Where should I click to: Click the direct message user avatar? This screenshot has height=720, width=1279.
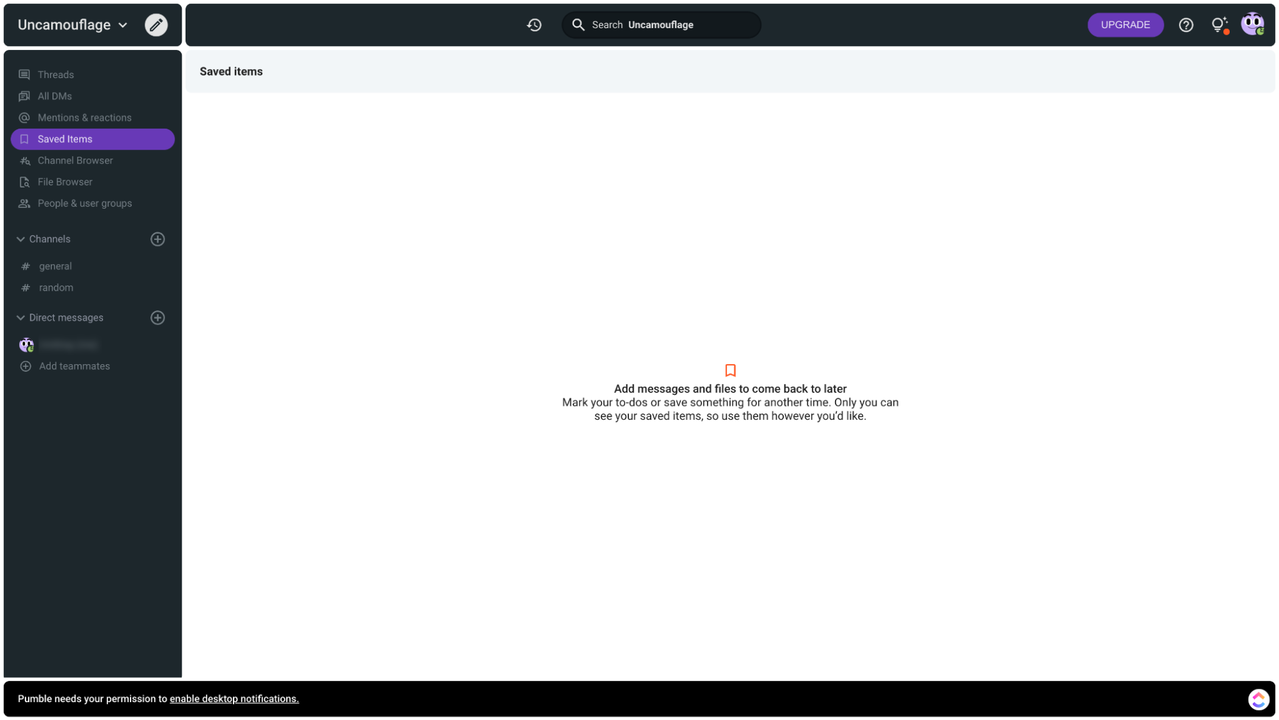click(27, 345)
